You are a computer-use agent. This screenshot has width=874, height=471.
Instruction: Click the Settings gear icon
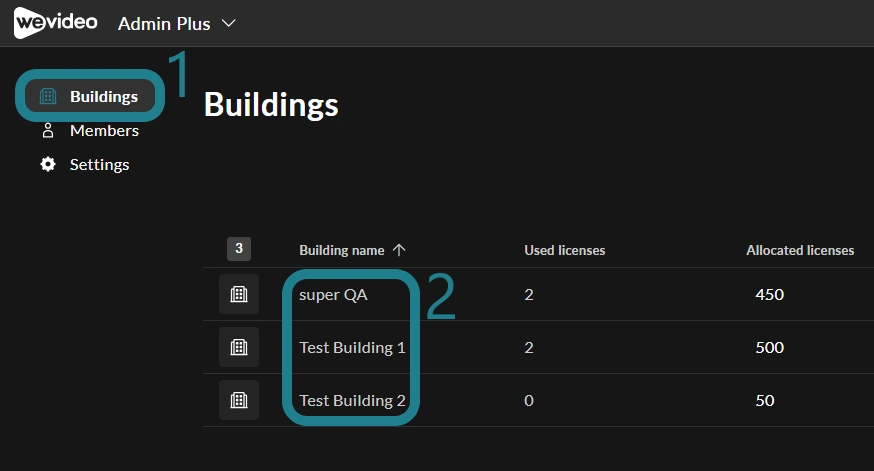(x=48, y=164)
